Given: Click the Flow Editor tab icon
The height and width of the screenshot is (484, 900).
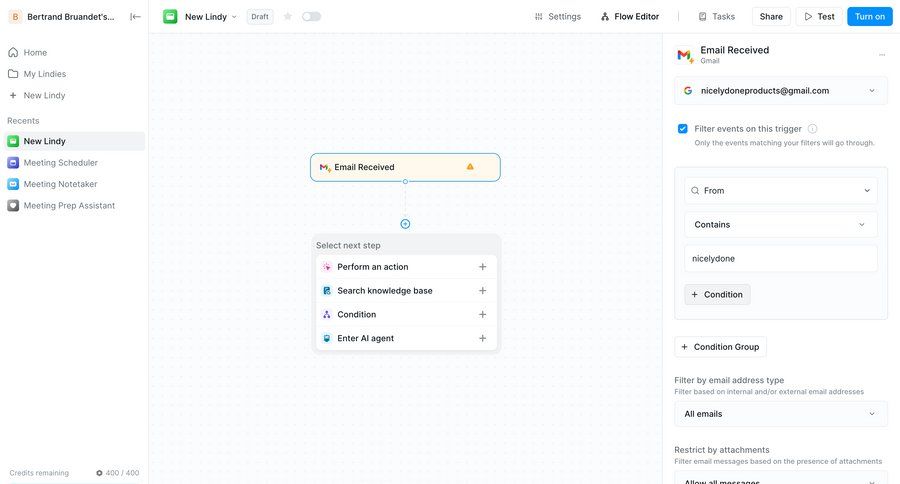Looking at the screenshot, I should coord(605,17).
